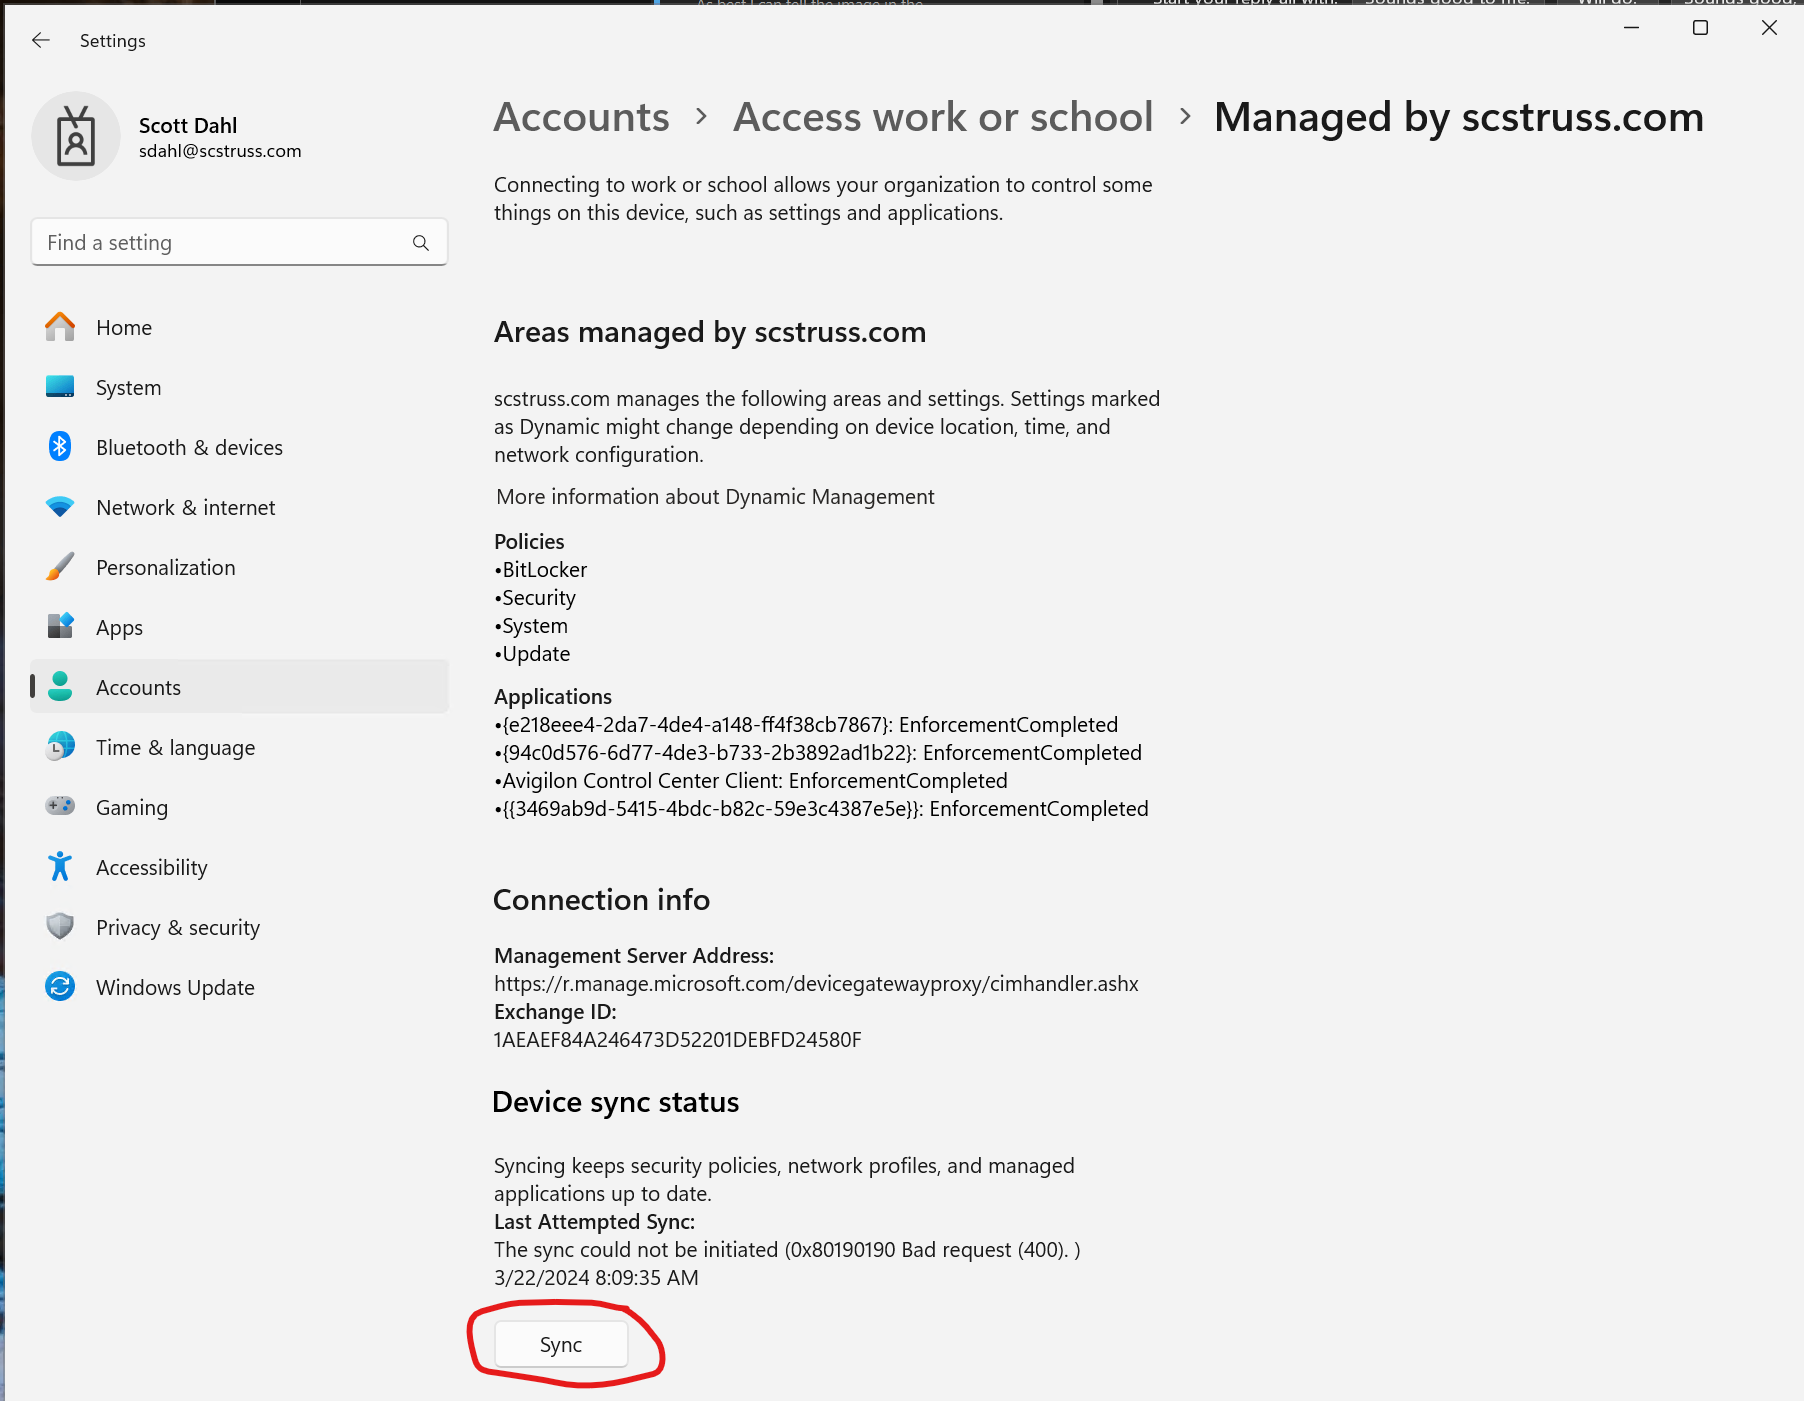The image size is (1804, 1401).
Task: Click the Find a setting search box
Action: tap(239, 242)
